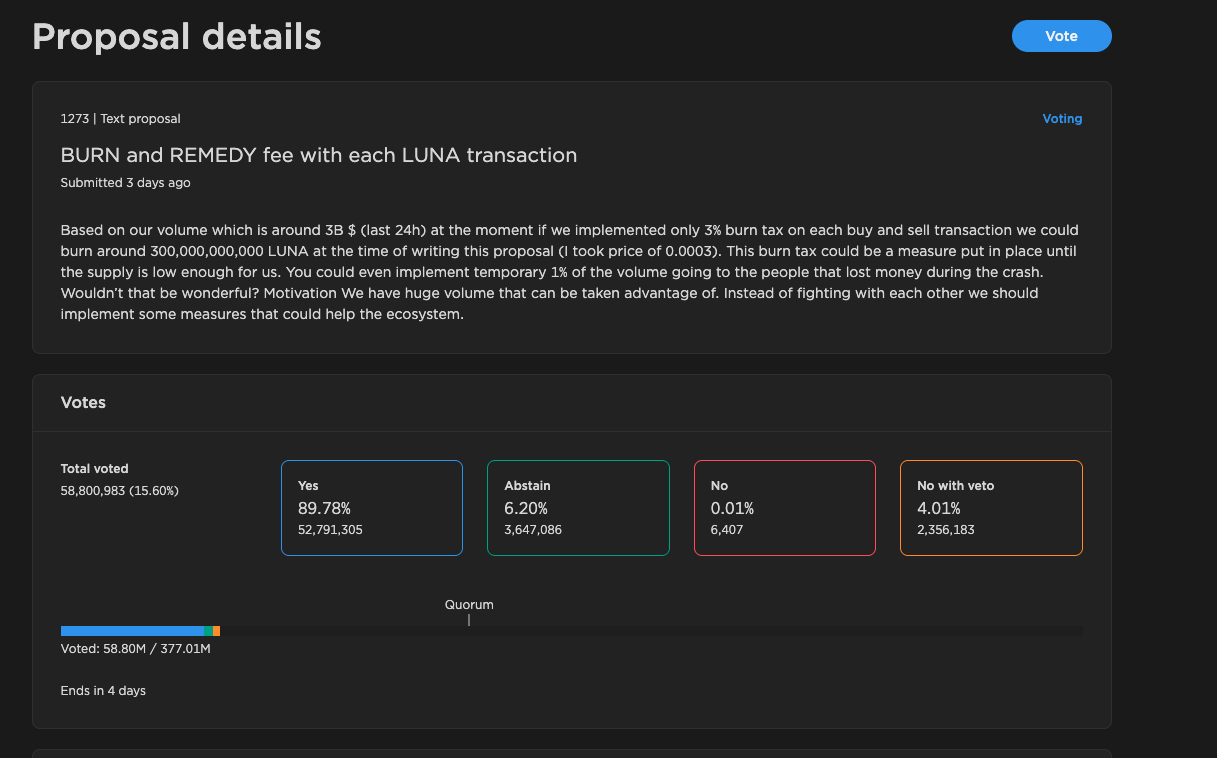Click the orange veto segment of vote bar

[x=217, y=631]
